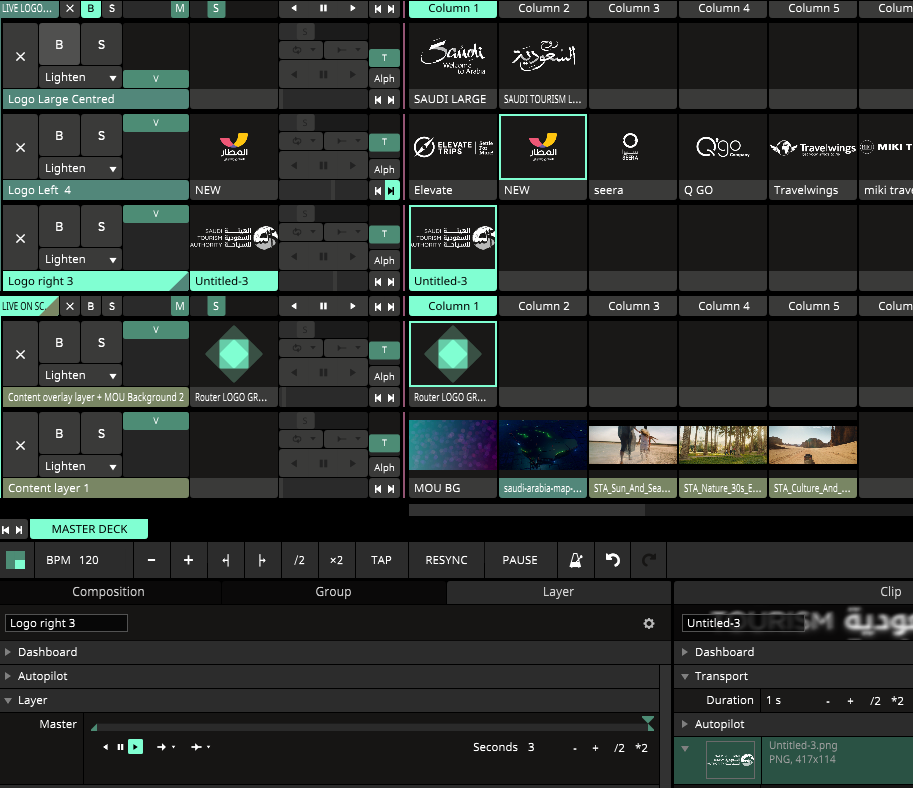Open Lighten blend mode dropdown on Logo Left 4
The image size is (913, 788).
tap(81, 168)
